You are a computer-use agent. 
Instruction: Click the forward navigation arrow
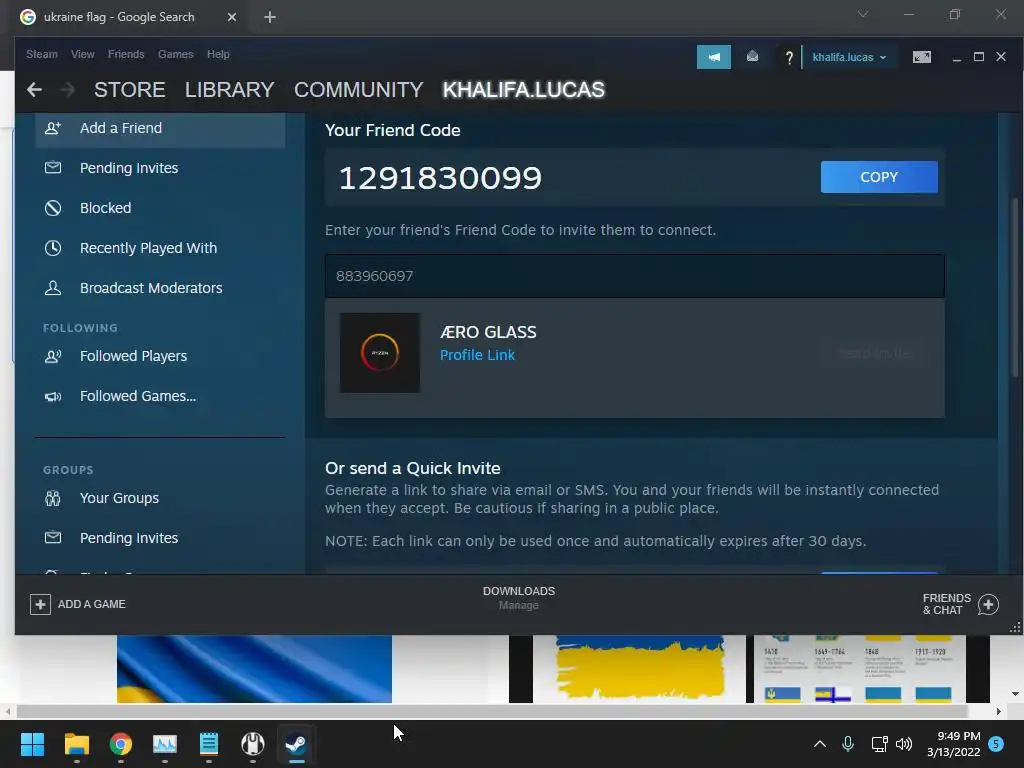pos(67,89)
